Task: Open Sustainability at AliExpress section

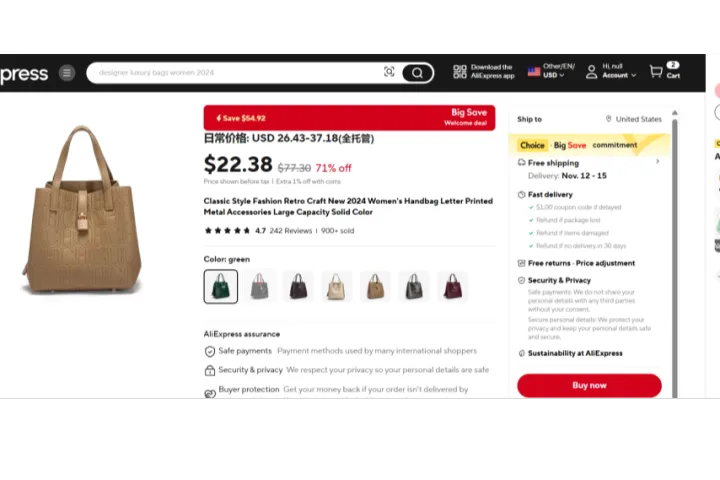Action: (x=575, y=353)
